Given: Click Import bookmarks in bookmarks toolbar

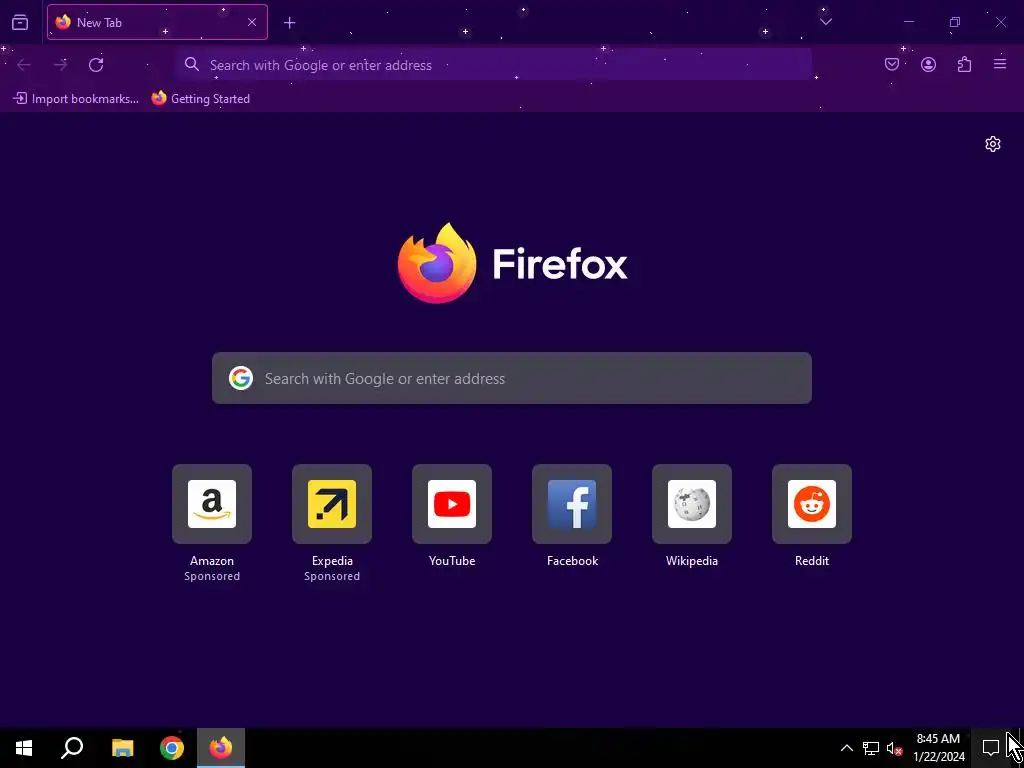Looking at the screenshot, I should coord(76,99).
